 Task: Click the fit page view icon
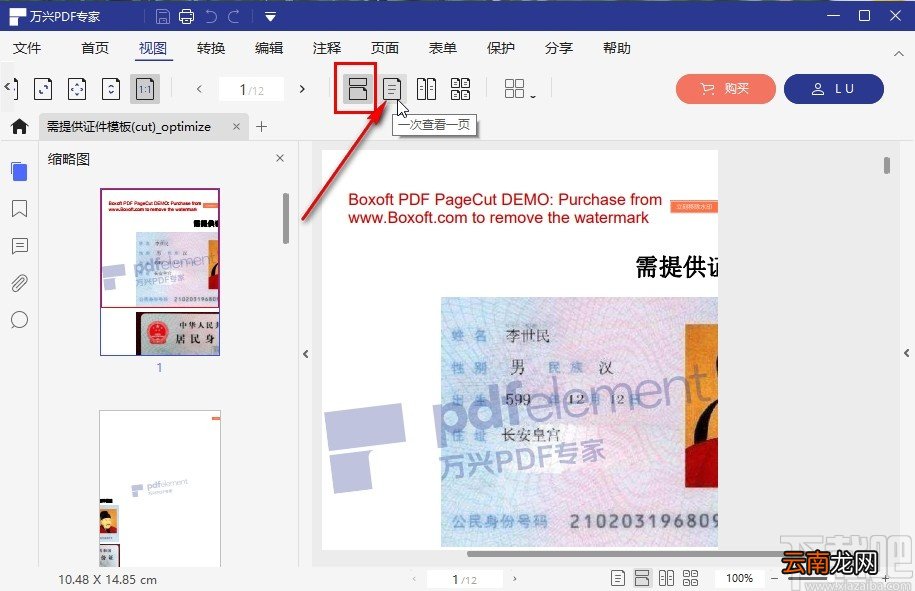[x=77, y=89]
